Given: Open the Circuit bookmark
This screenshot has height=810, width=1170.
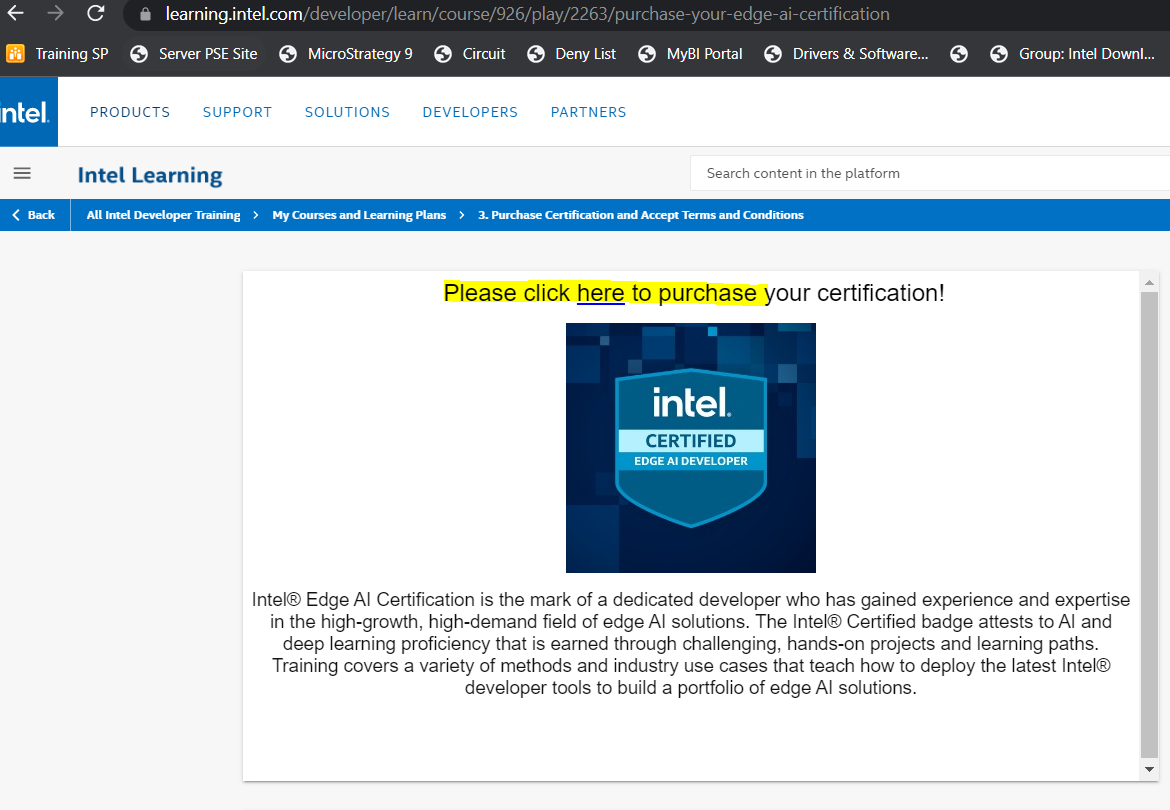Looking at the screenshot, I should [x=469, y=53].
